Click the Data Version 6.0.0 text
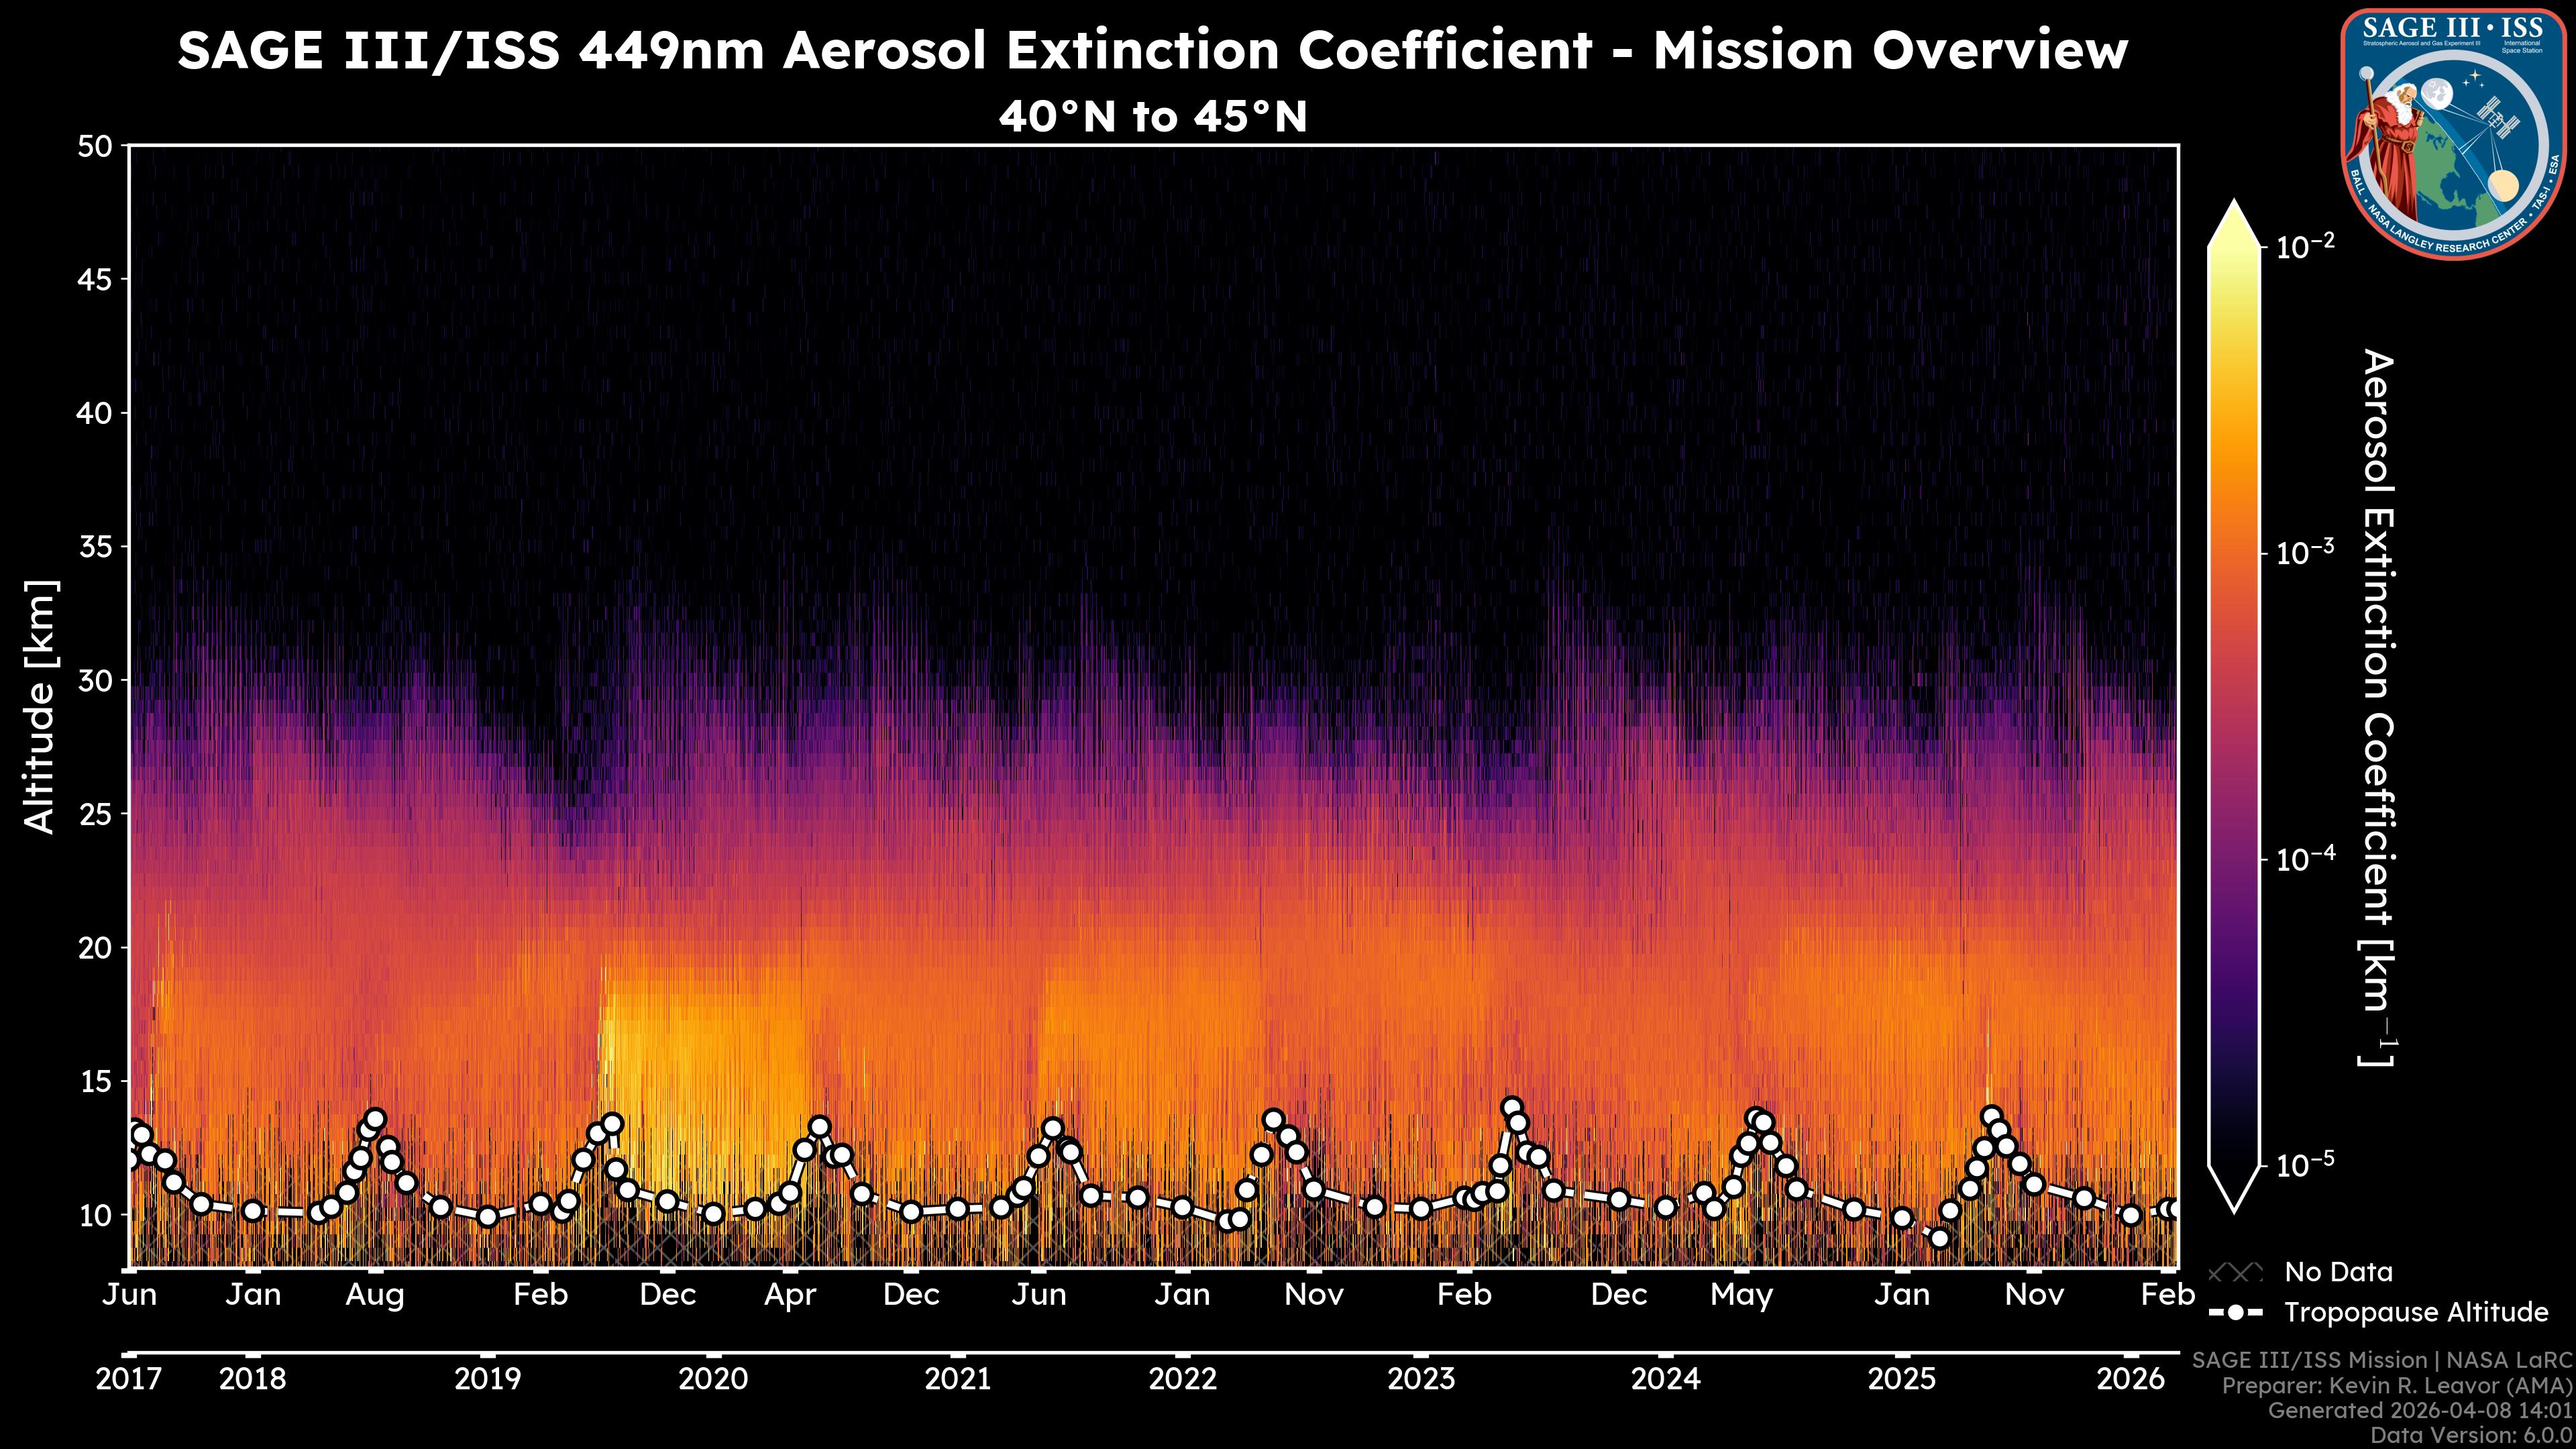The image size is (2576, 1449). pyautogui.click(x=2472, y=1435)
